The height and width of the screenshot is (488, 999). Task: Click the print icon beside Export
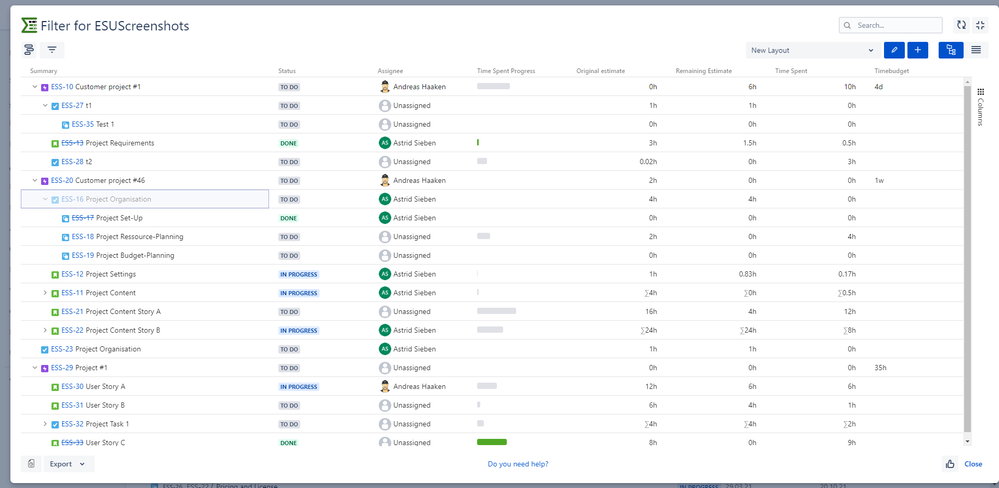[x=31, y=464]
